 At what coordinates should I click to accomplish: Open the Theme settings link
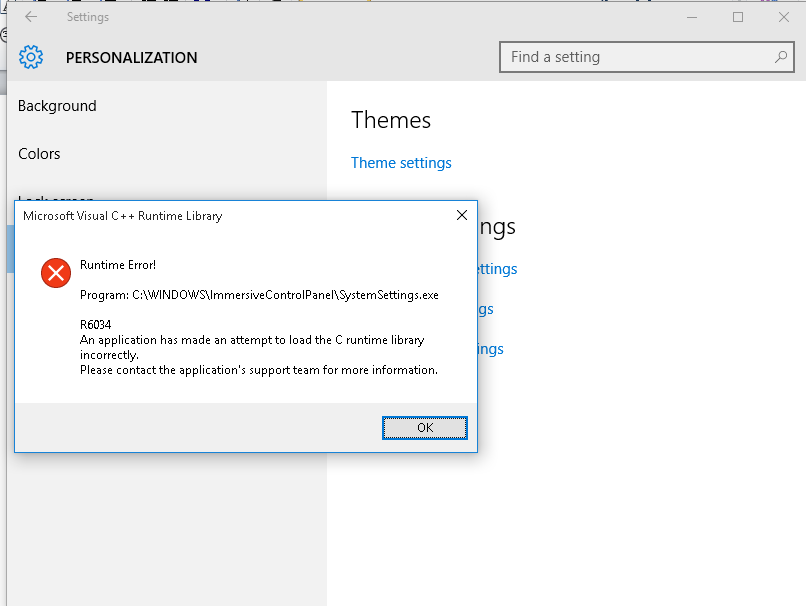click(401, 163)
